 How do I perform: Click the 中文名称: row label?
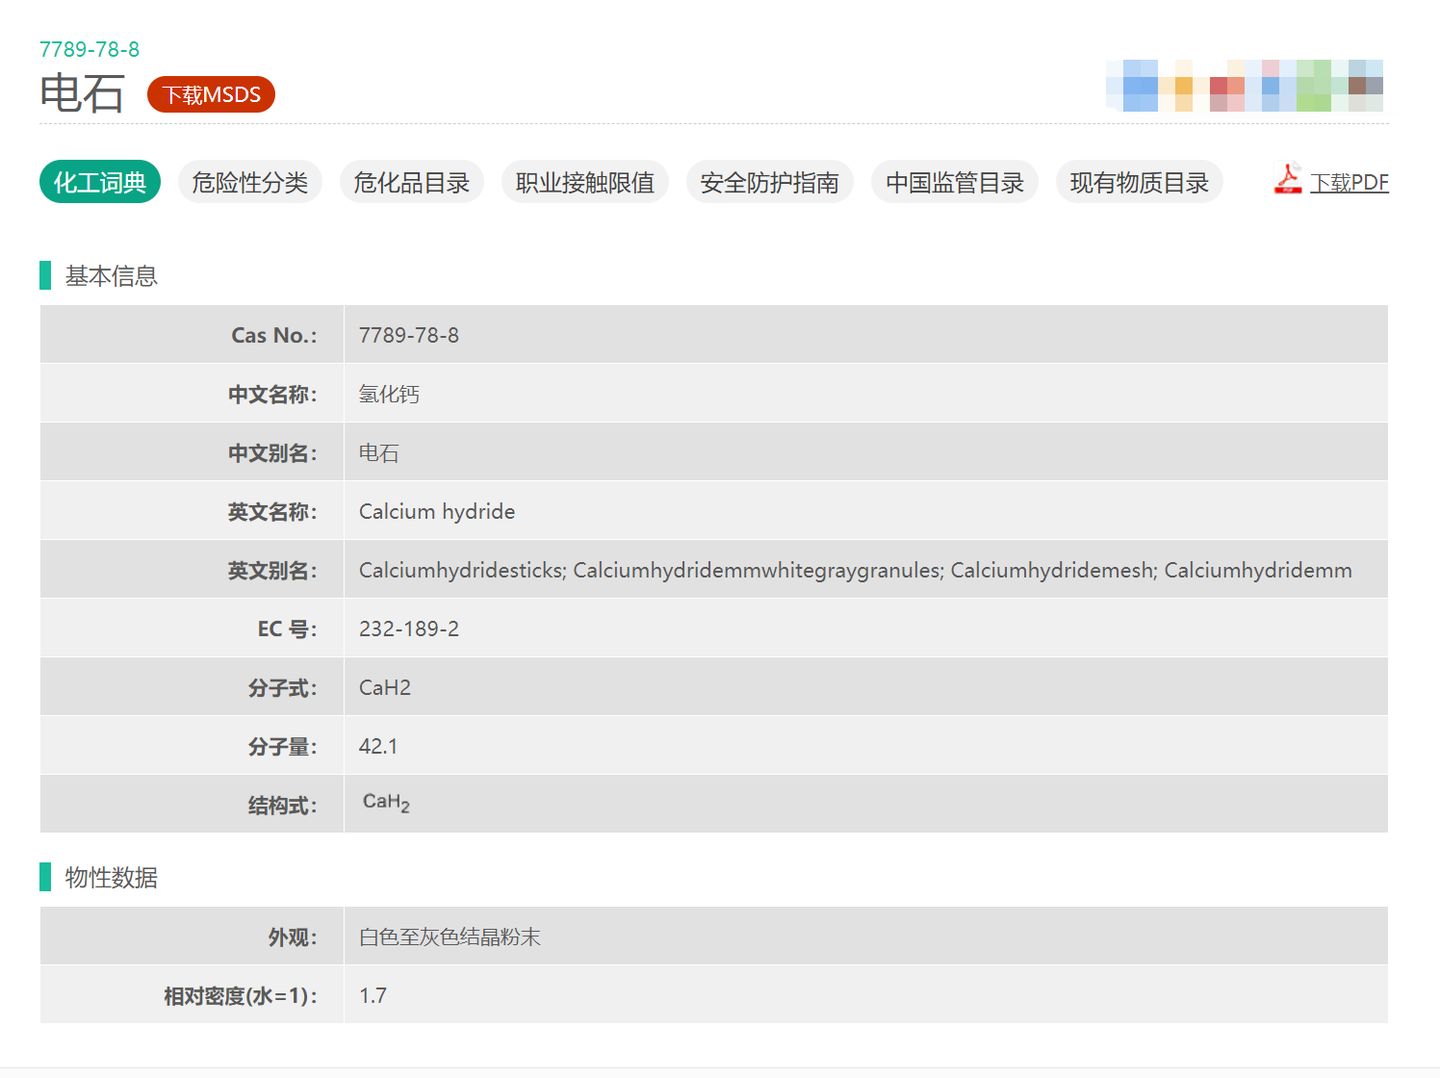pos(272,394)
